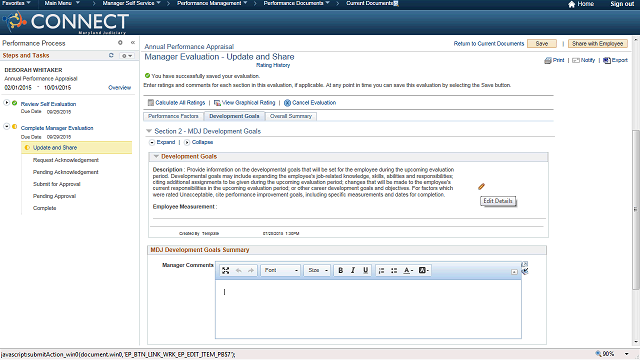The width and height of the screenshot is (640, 360).
Task: Click the Export icon
Action: click(x=607, y=60)
